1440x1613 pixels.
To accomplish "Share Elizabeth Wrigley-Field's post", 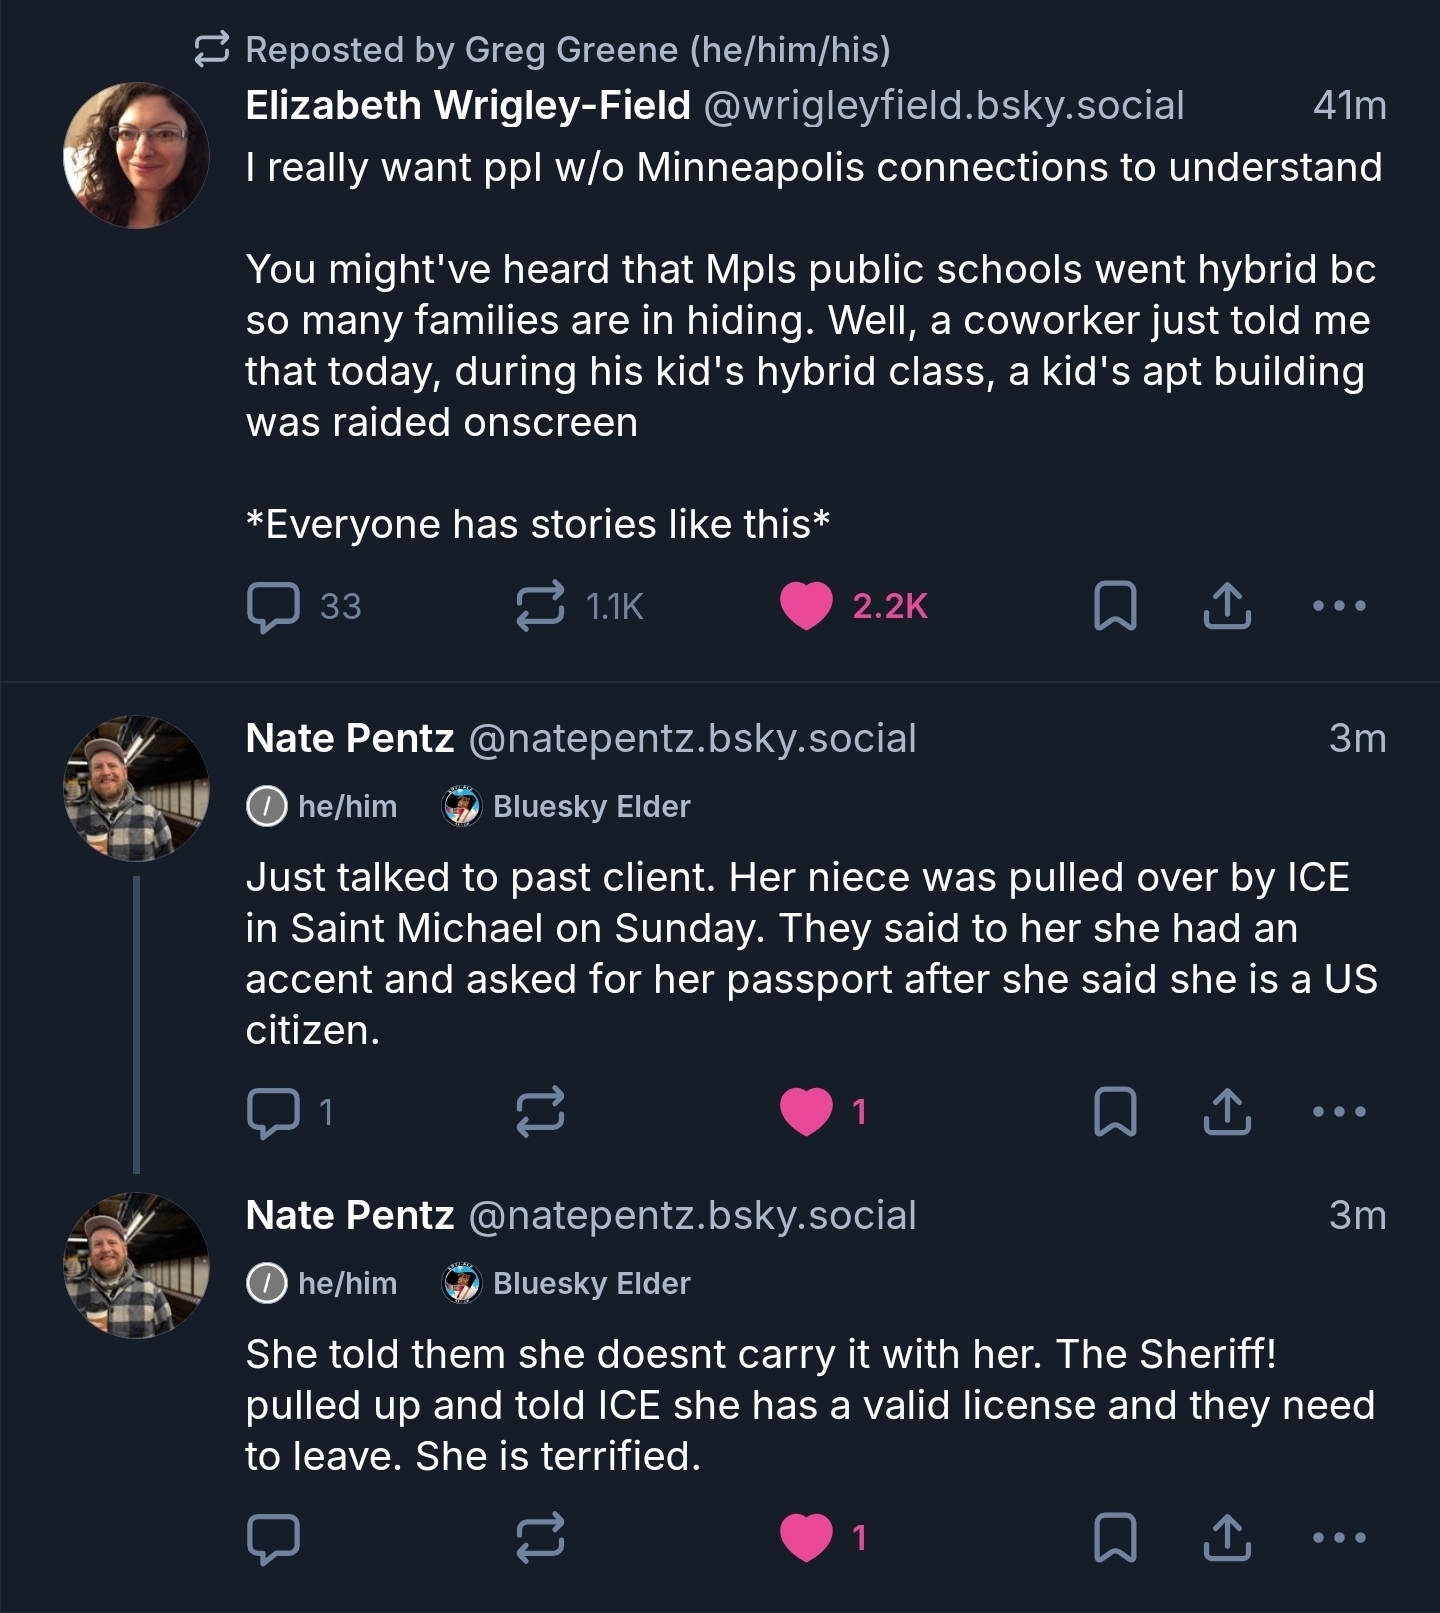I will tap(1227, 606).
